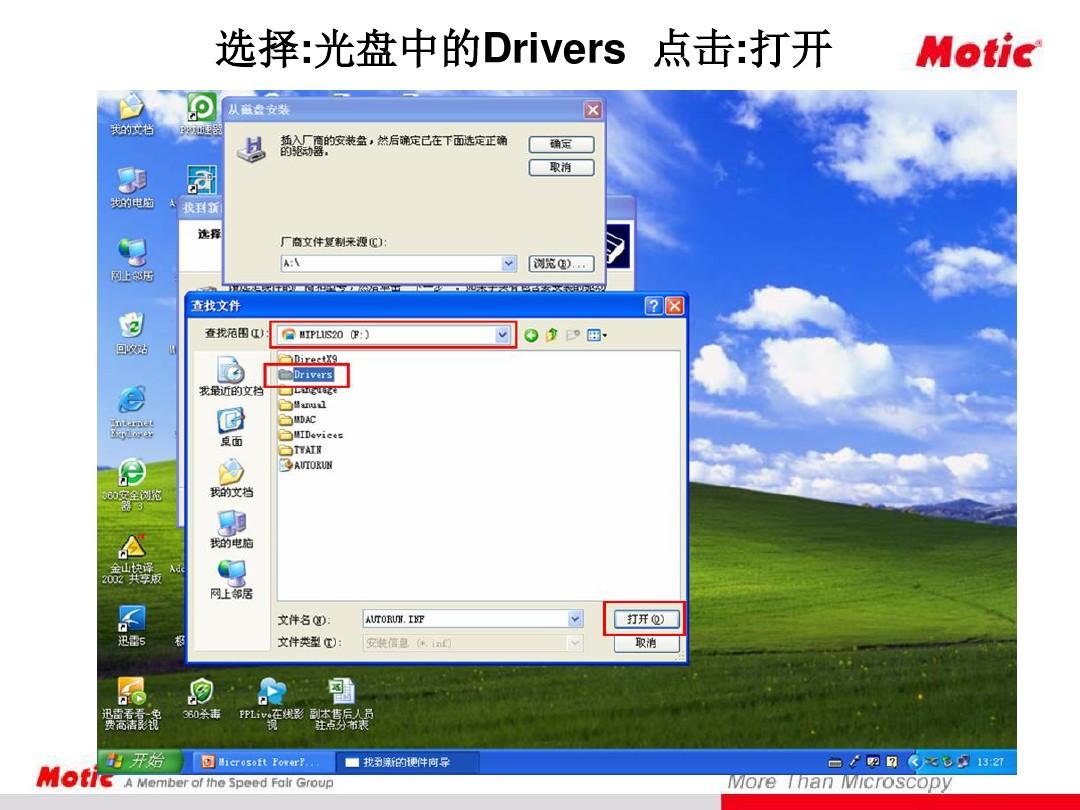This screenshot has width=1080, height=810.
Task: Open the View menu icon in file dialog
Action: click(x=595, y=335)
